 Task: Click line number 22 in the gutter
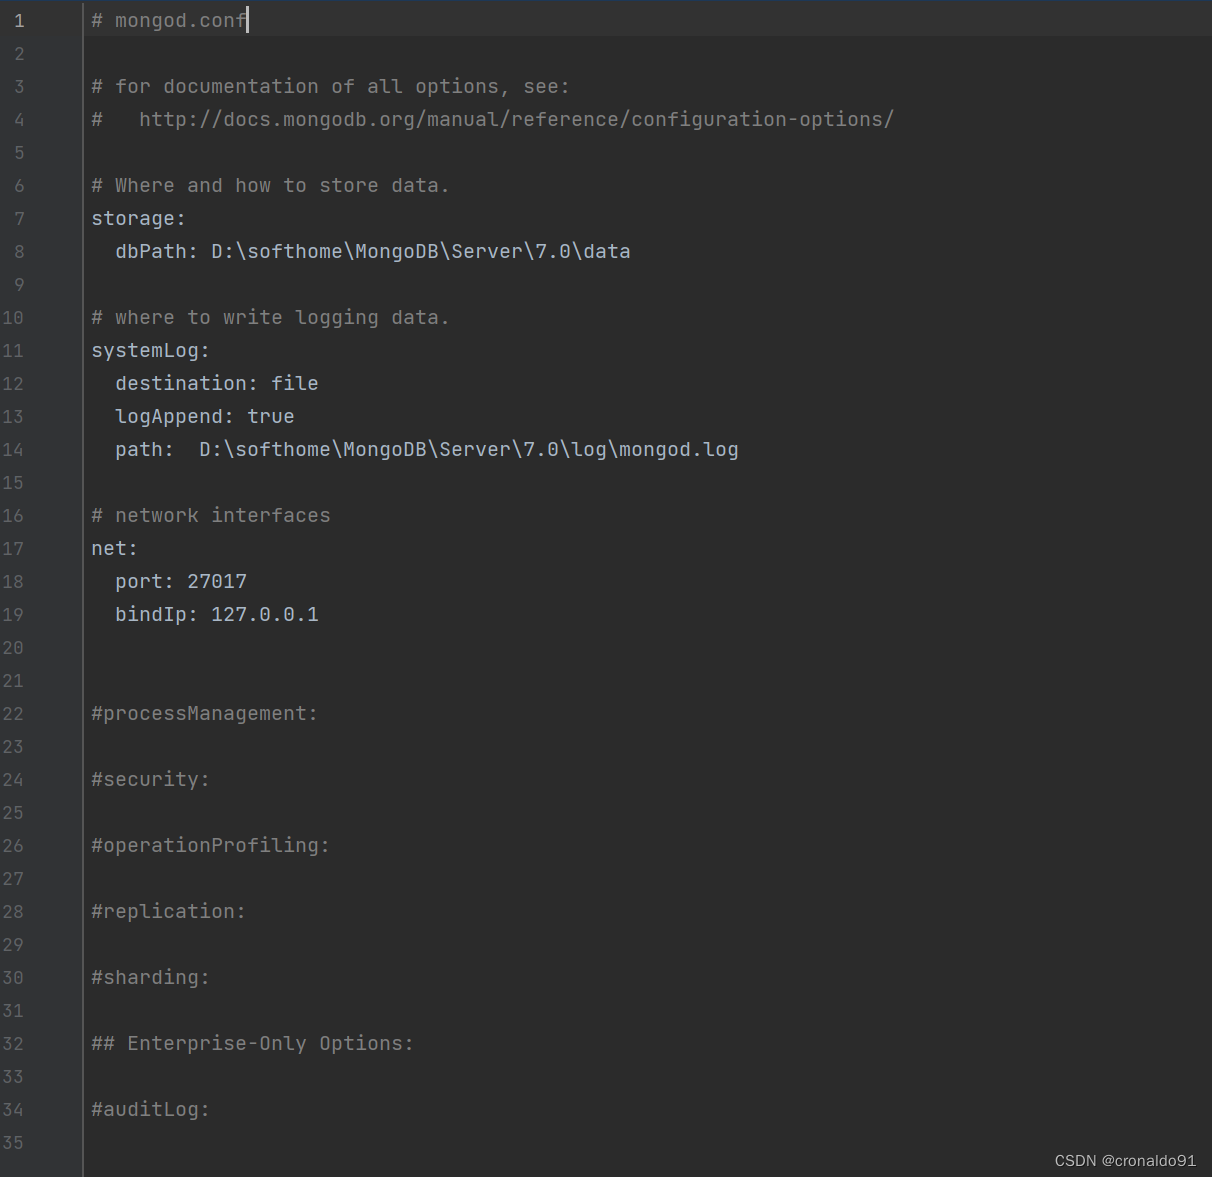point(13,714)
